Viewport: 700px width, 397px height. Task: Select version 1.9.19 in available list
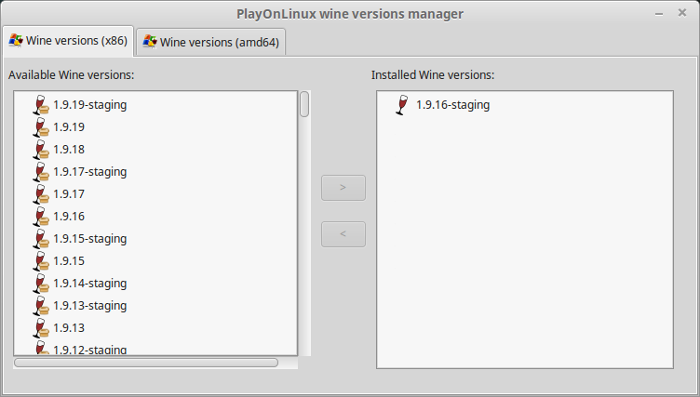[x=69, y=127]
